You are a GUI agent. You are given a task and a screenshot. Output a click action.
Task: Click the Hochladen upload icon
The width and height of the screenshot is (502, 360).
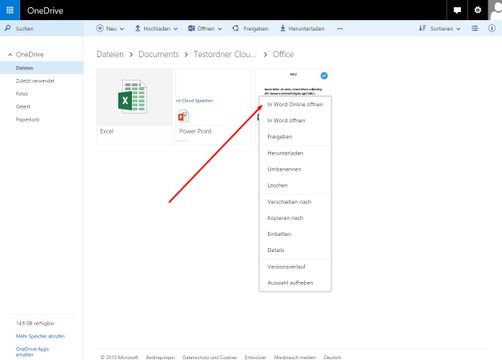pos(137,28)
